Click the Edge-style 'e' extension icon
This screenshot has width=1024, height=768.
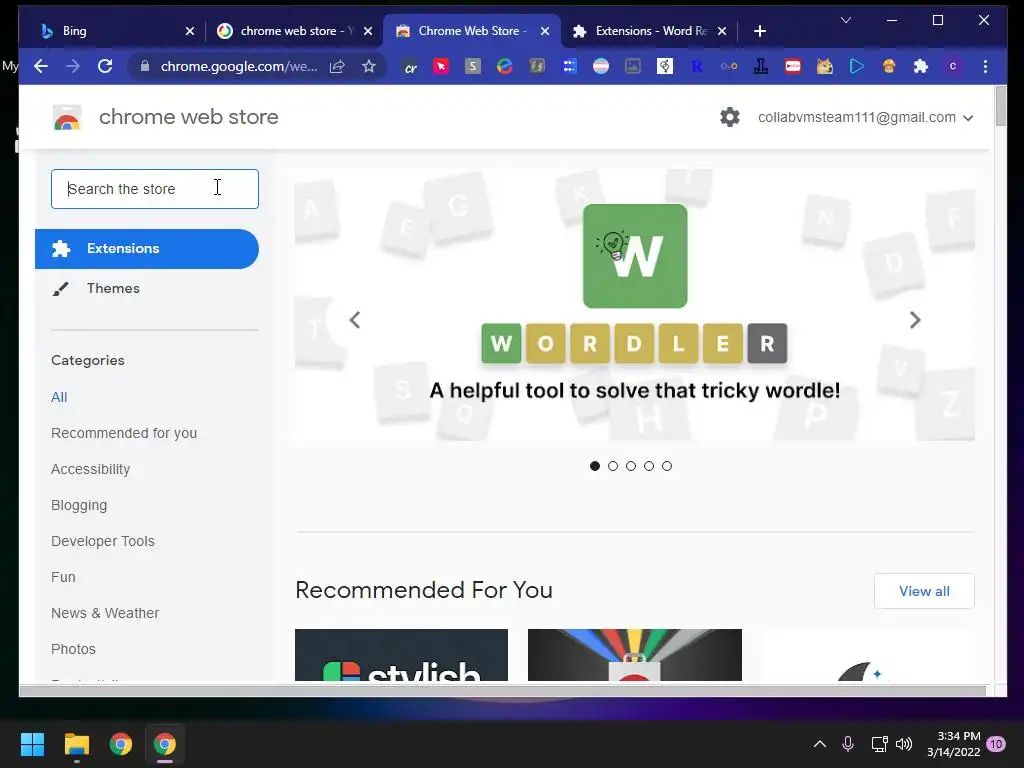[x=505, y=66]
